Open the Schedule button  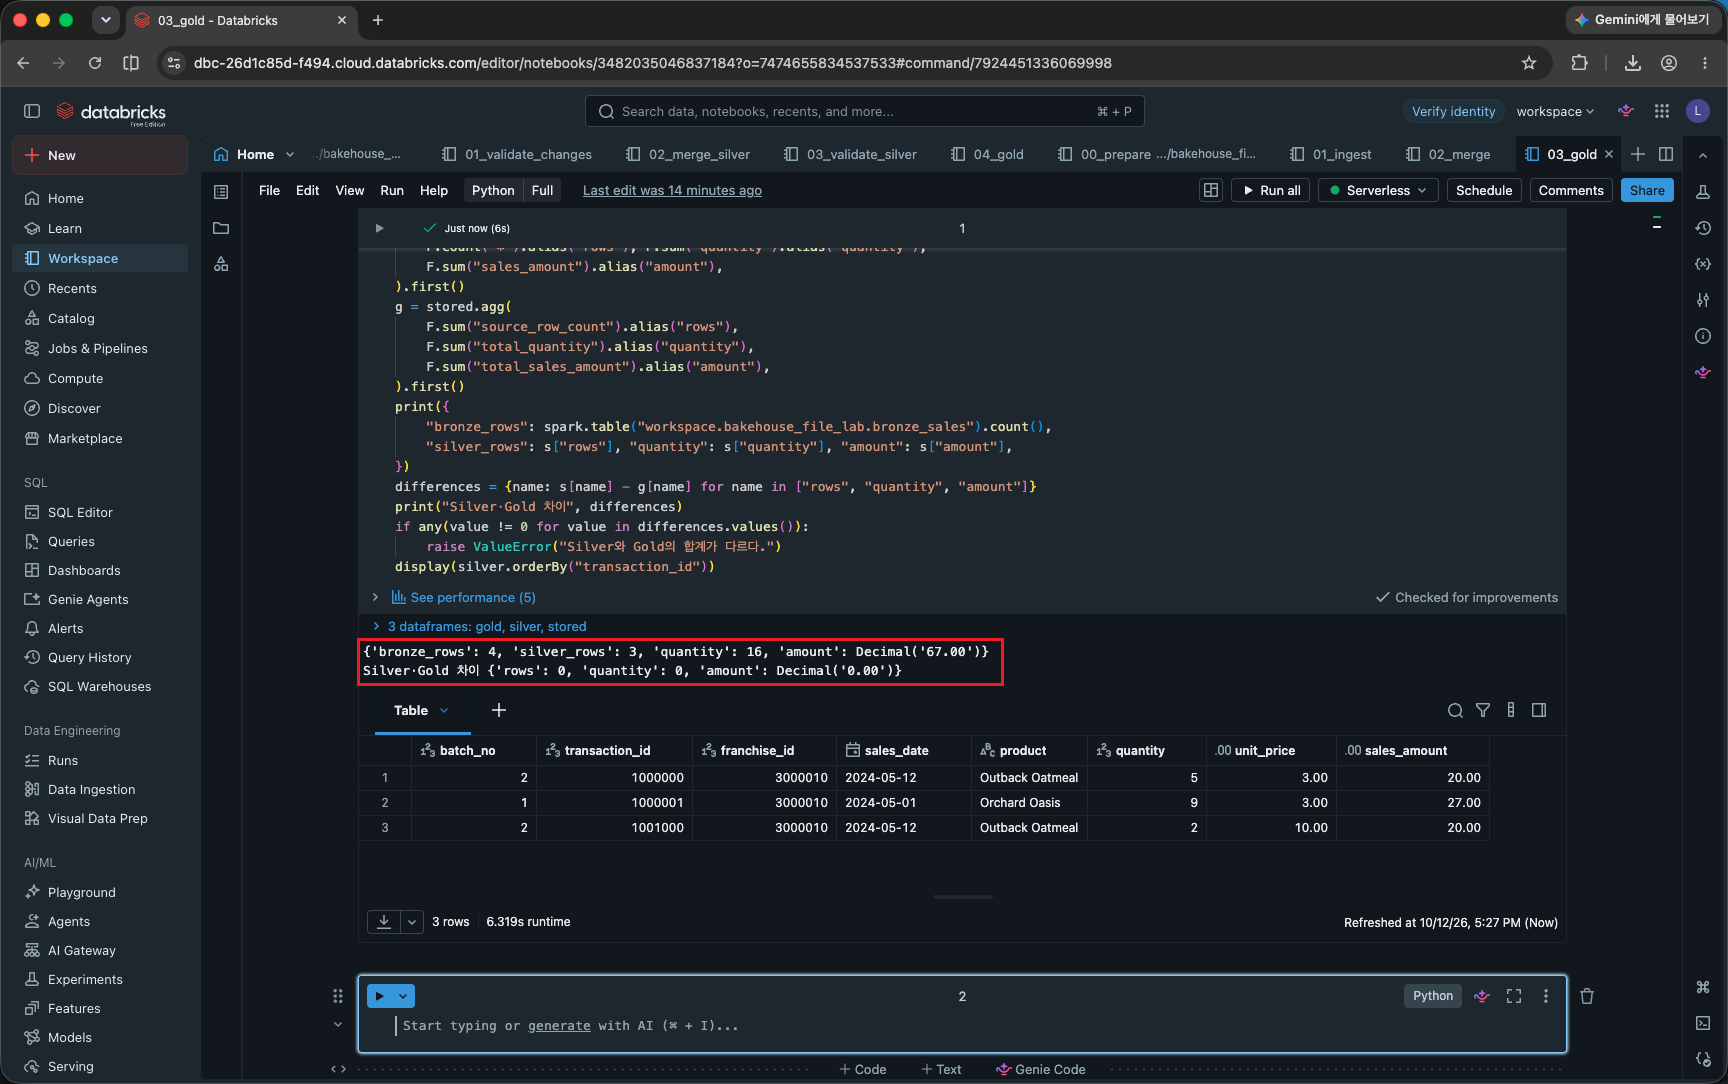click(1484, 190)
